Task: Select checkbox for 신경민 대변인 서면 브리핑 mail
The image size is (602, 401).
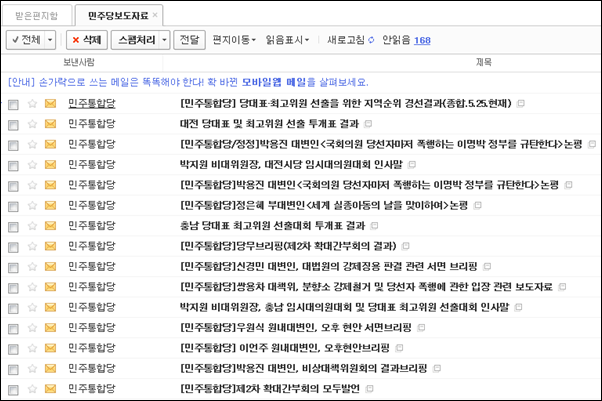Action: click(13, 267)
